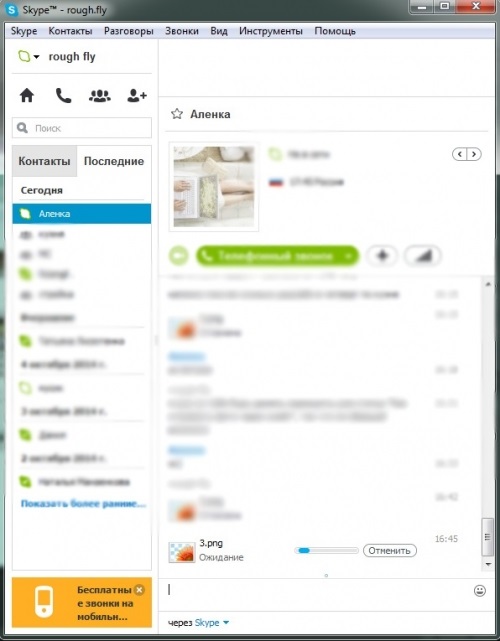The width and height of the screenshot is (500, 641).
Task: Close the orange free calls banner
Action: (139, 589)
